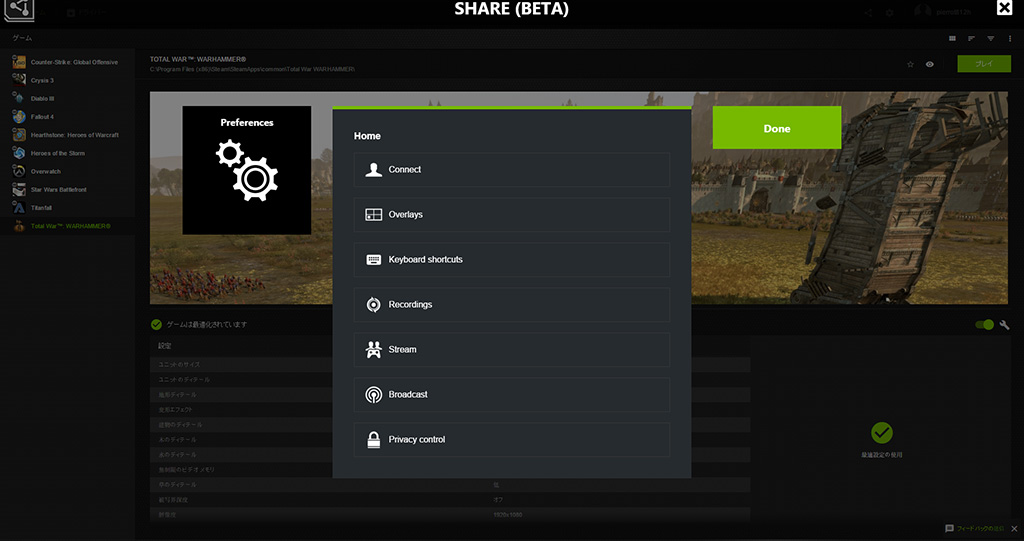This screenshot has height=541, width=1024.
Task: Click the green Done button
Action: 776,128
